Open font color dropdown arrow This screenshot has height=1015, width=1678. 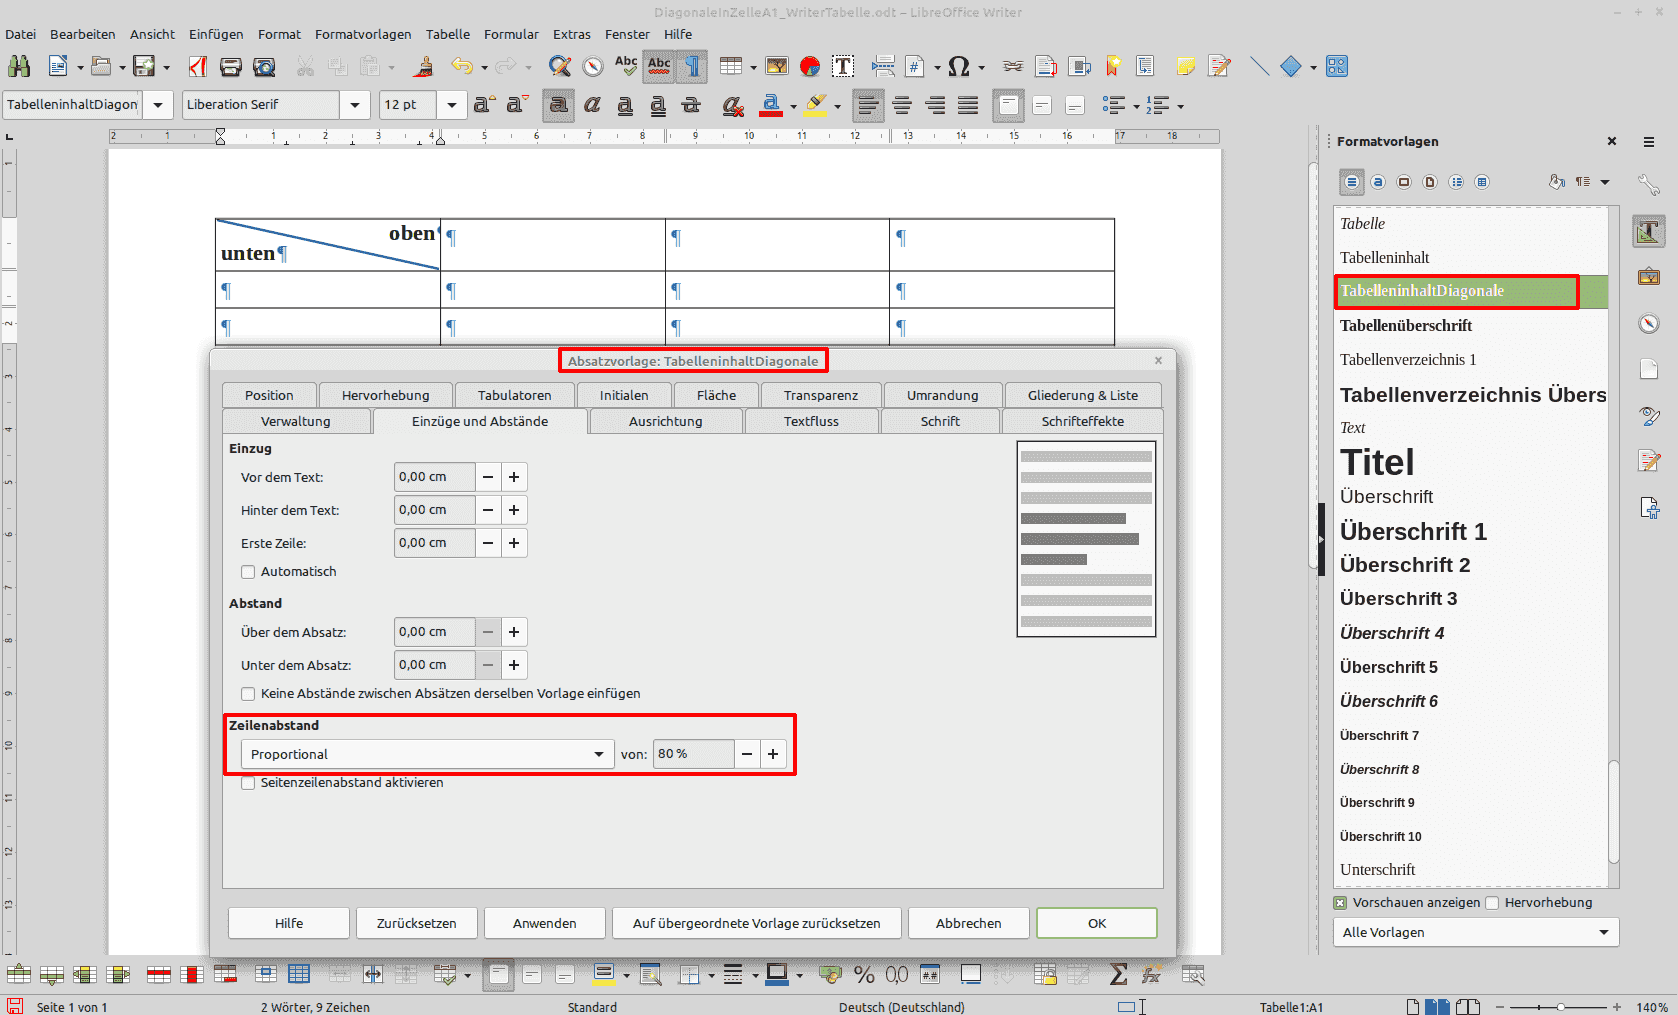(793, 106)
